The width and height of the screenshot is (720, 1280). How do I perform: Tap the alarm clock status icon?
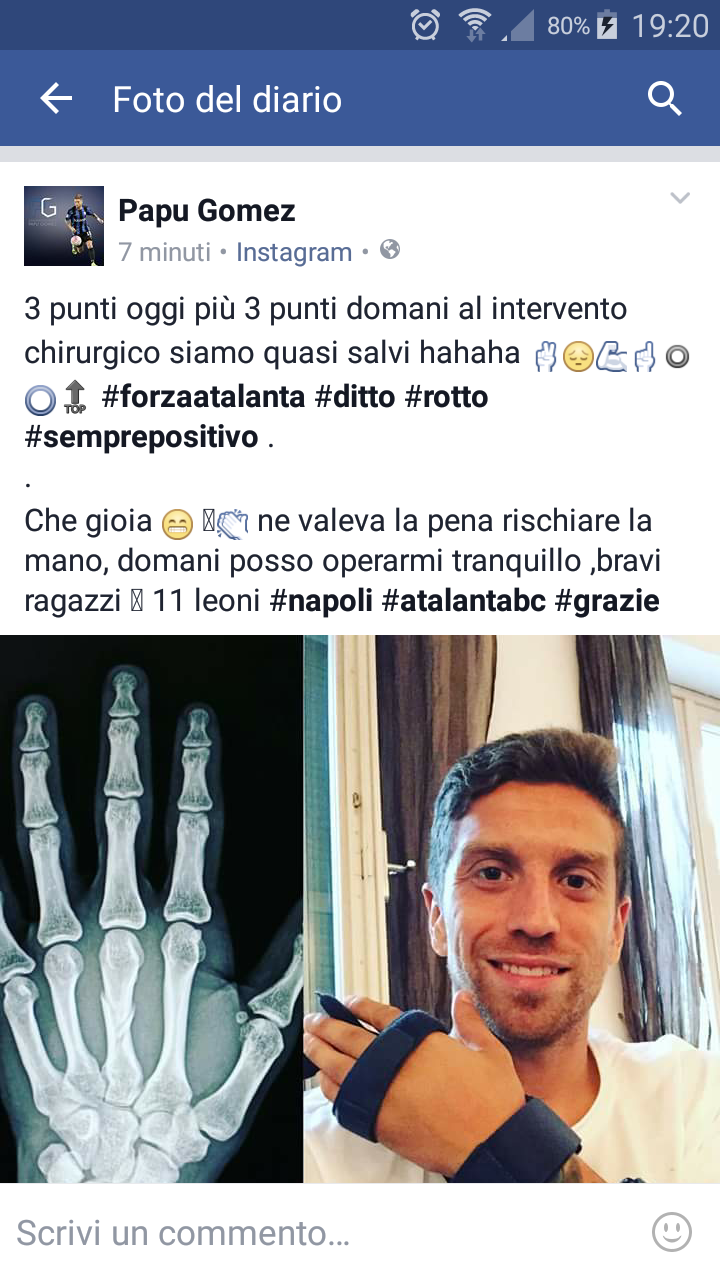[425, 25]
